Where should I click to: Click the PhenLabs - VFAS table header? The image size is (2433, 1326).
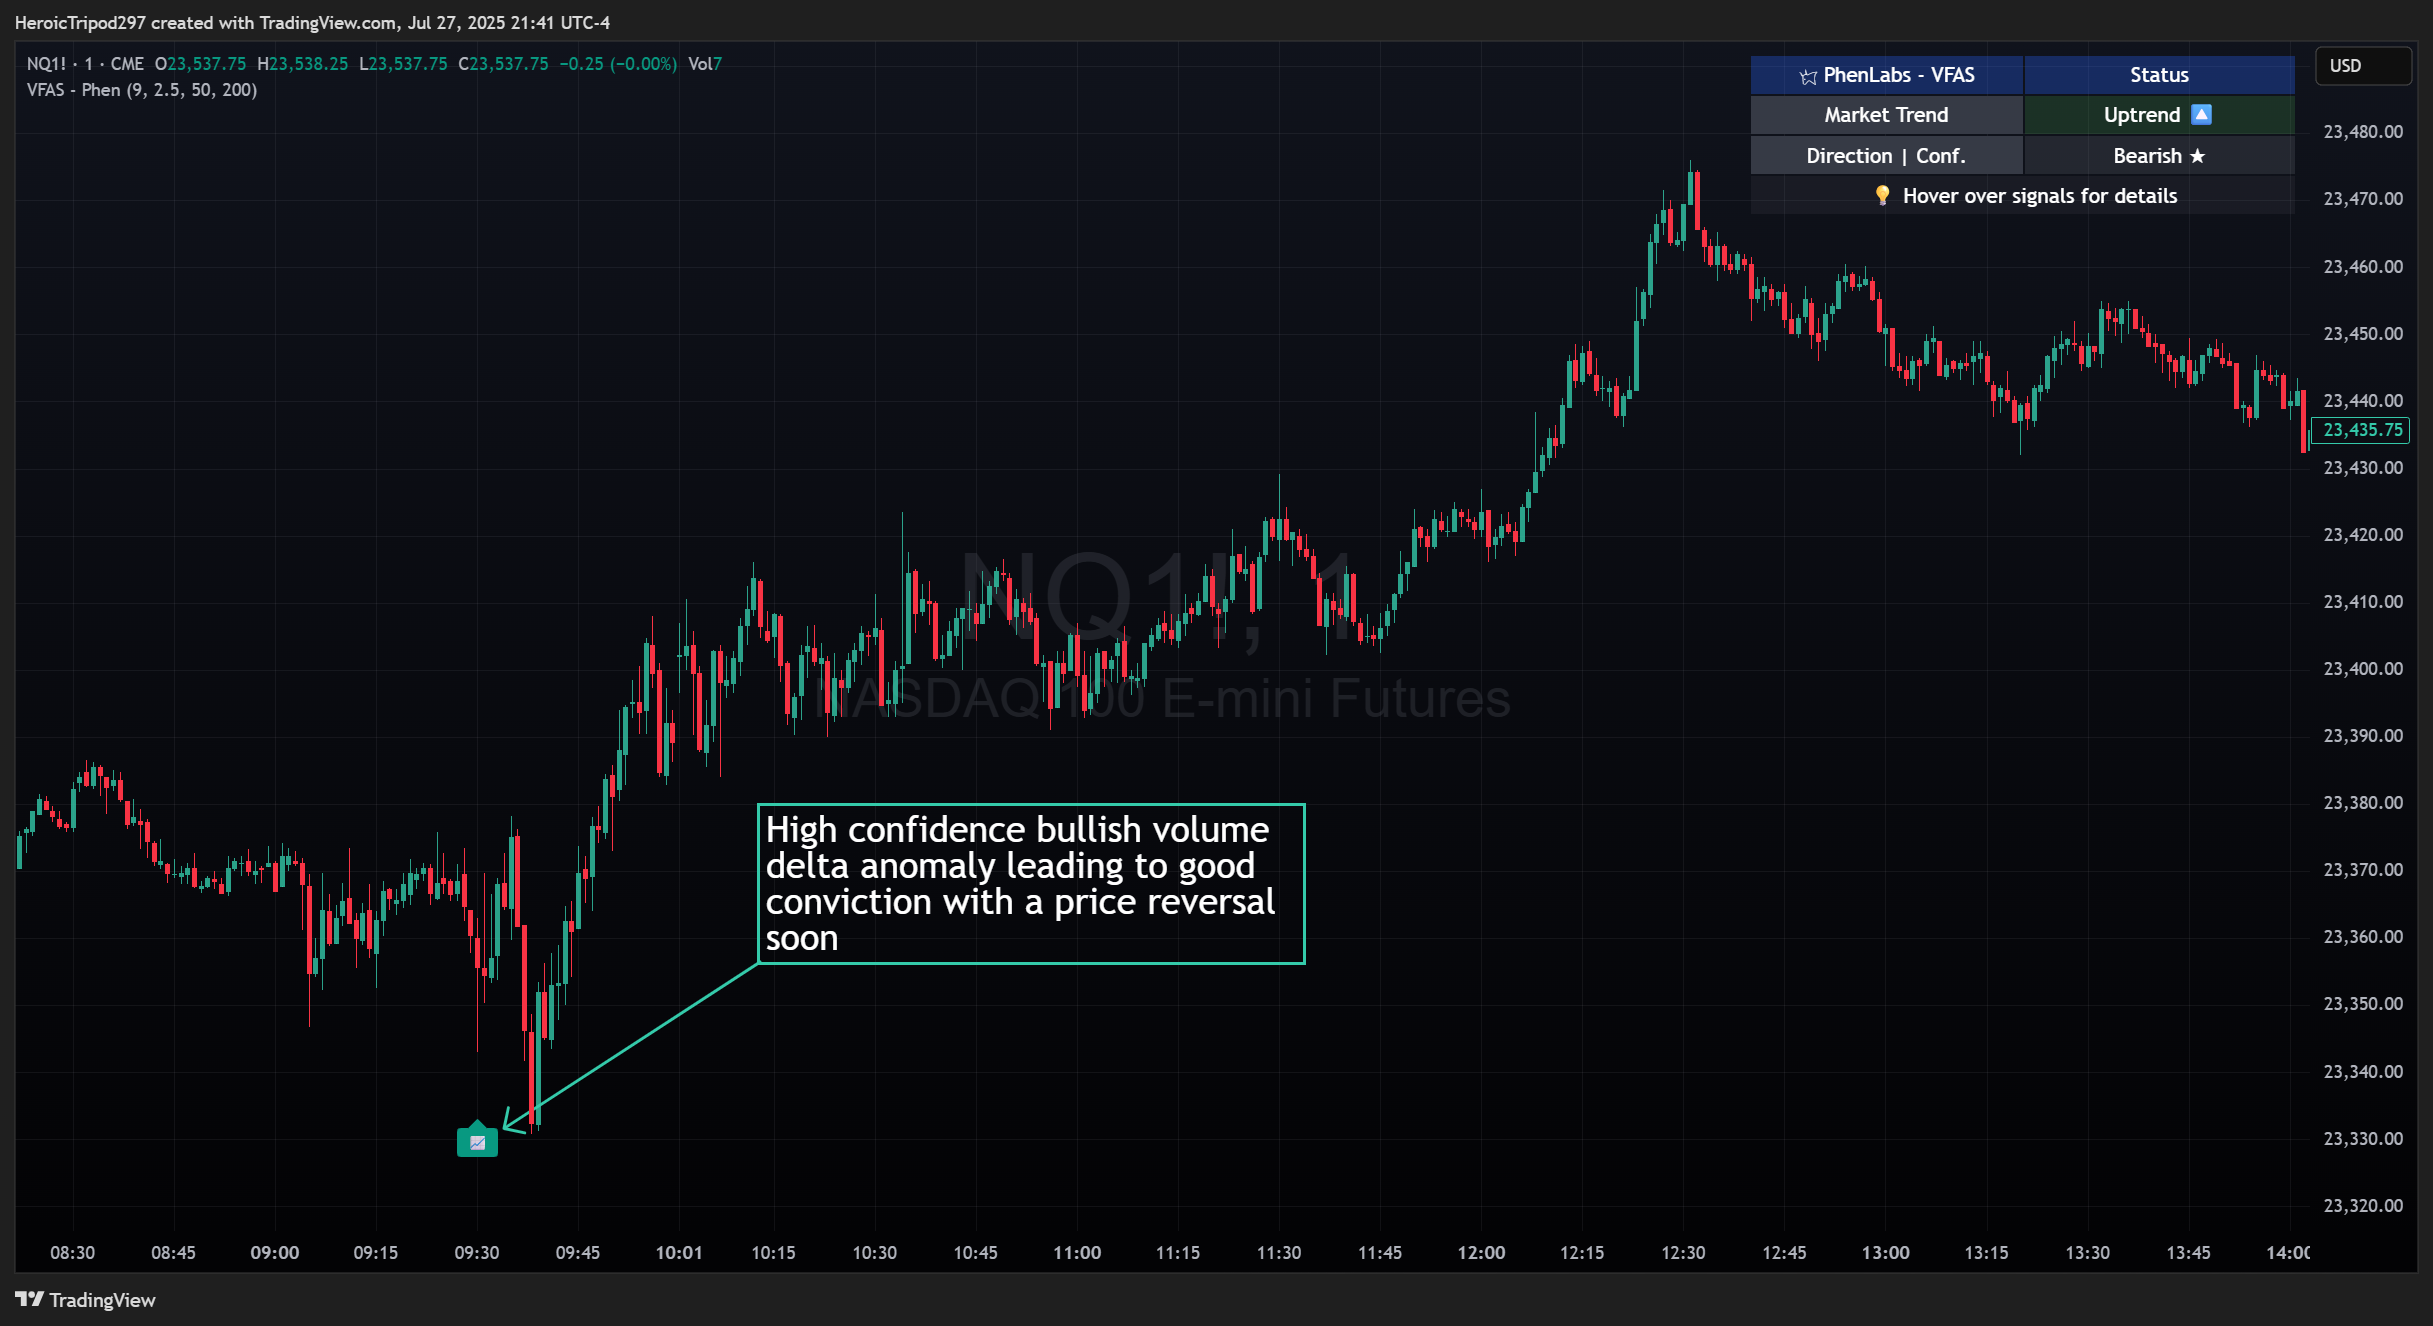(x=1886, y=75)
